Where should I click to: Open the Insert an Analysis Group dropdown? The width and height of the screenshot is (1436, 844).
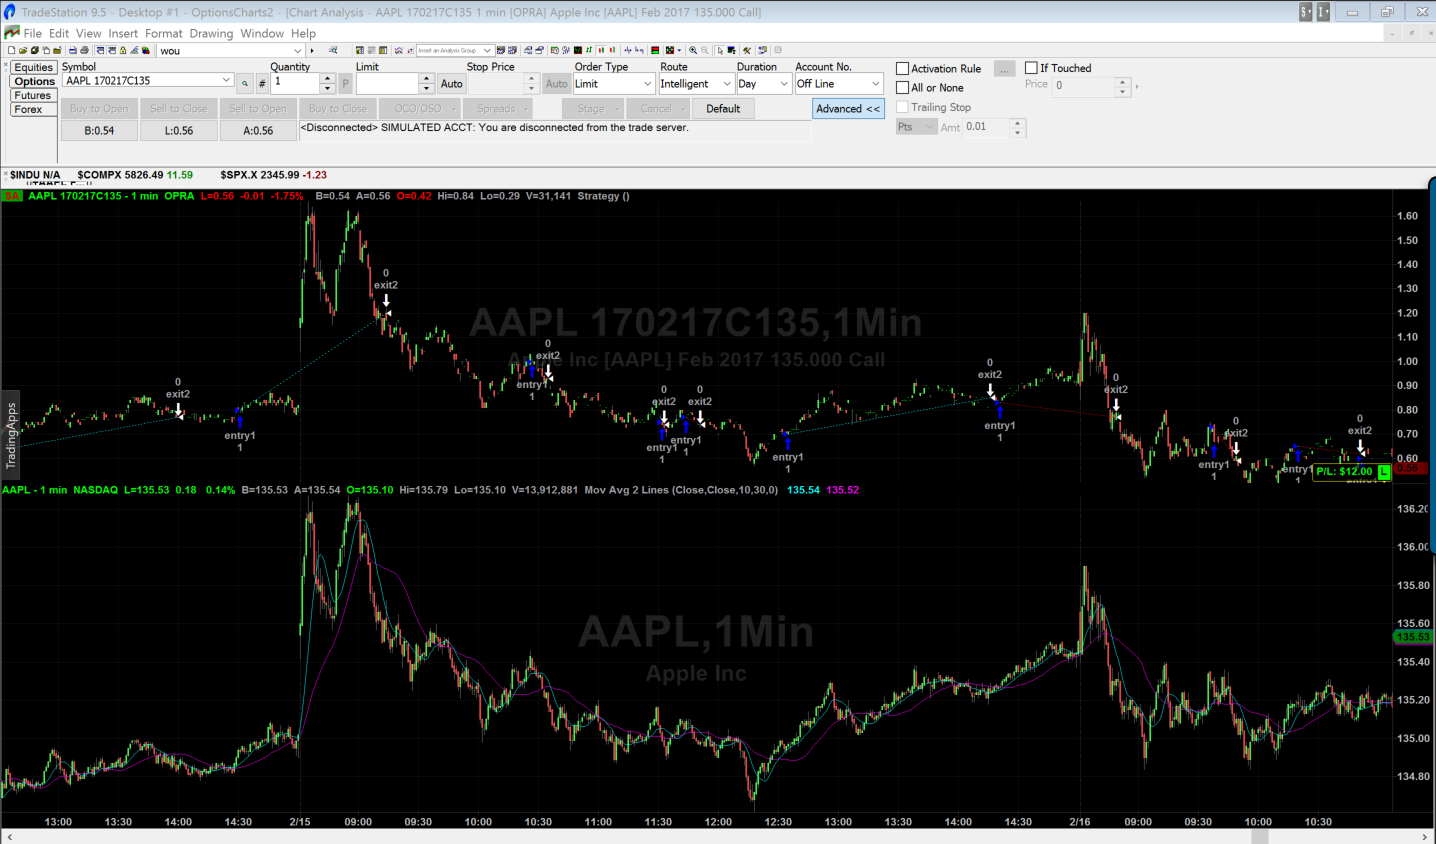[487, 50]
